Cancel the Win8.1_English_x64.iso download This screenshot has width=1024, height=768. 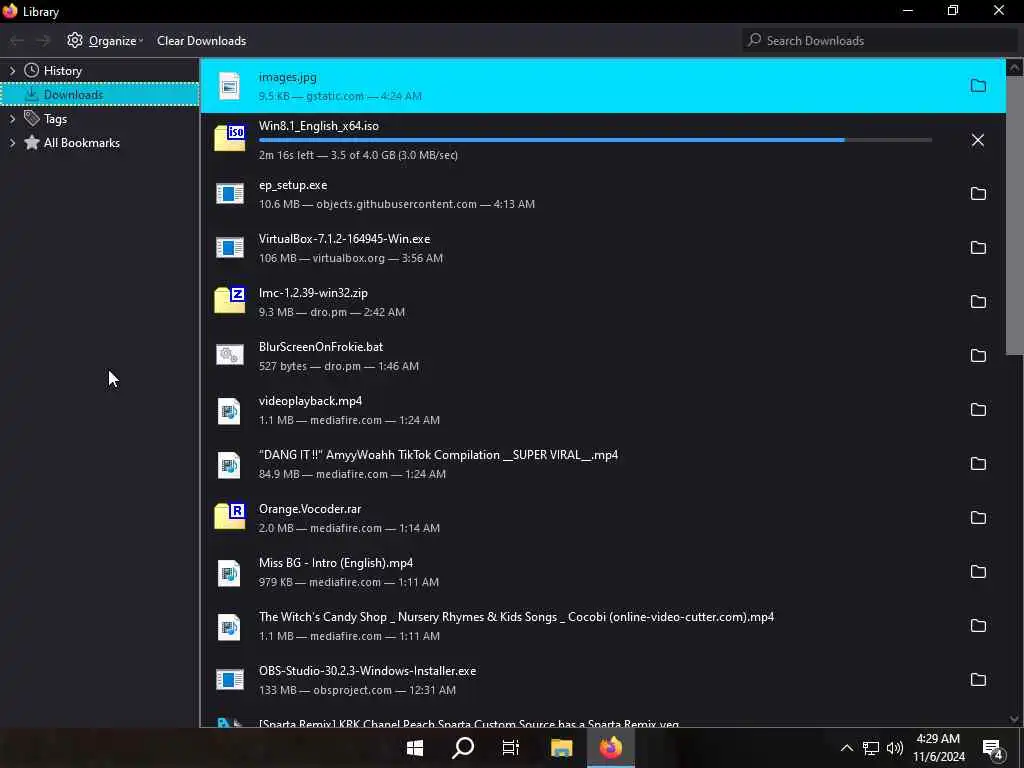[978, 140]
